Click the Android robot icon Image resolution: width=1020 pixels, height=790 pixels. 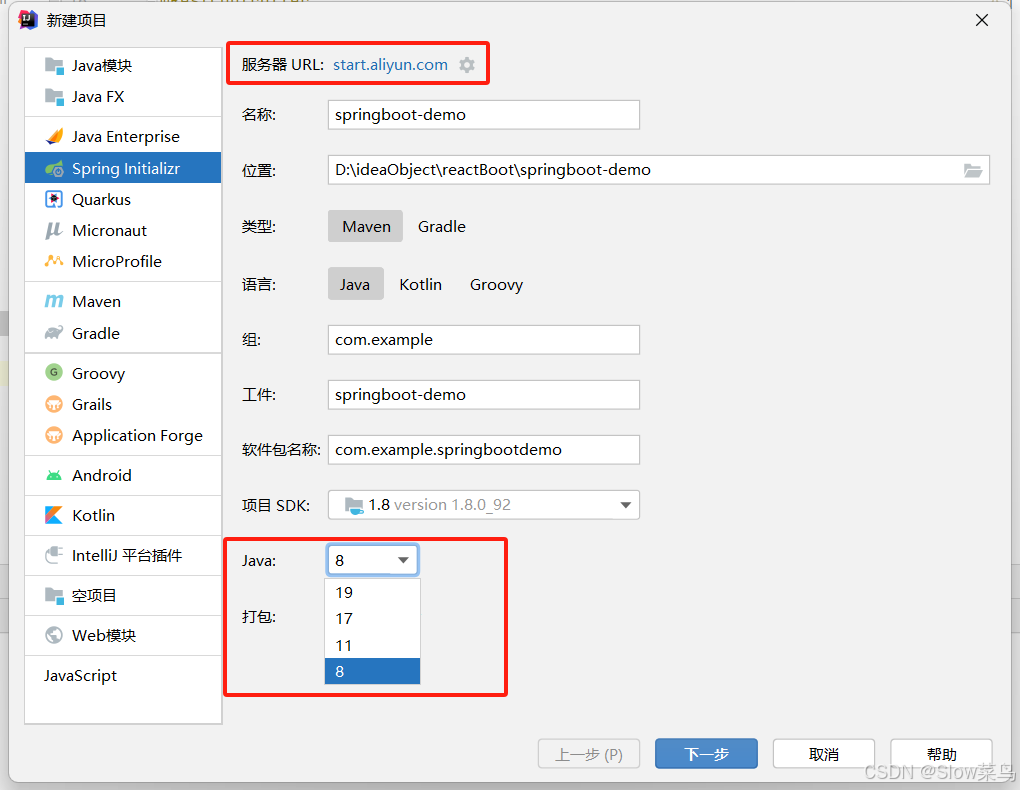pyautogui.click(x=54, y=476)
